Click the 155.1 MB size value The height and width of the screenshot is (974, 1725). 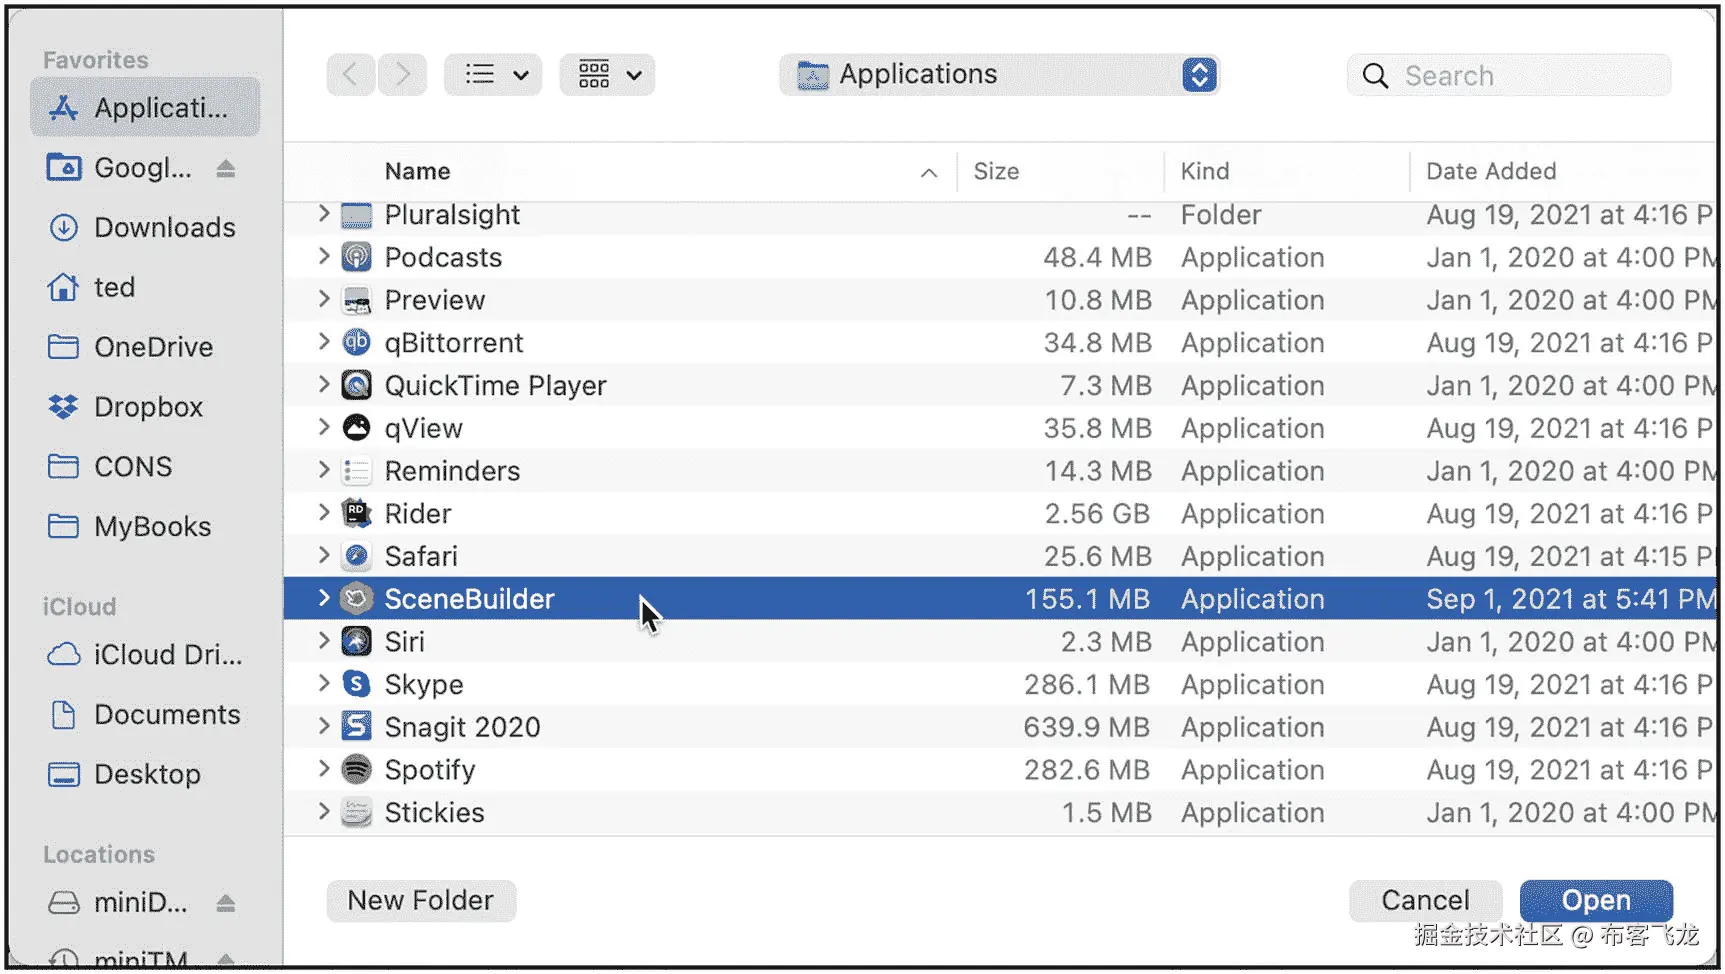pyautogui.click(x=1087, y=599)
